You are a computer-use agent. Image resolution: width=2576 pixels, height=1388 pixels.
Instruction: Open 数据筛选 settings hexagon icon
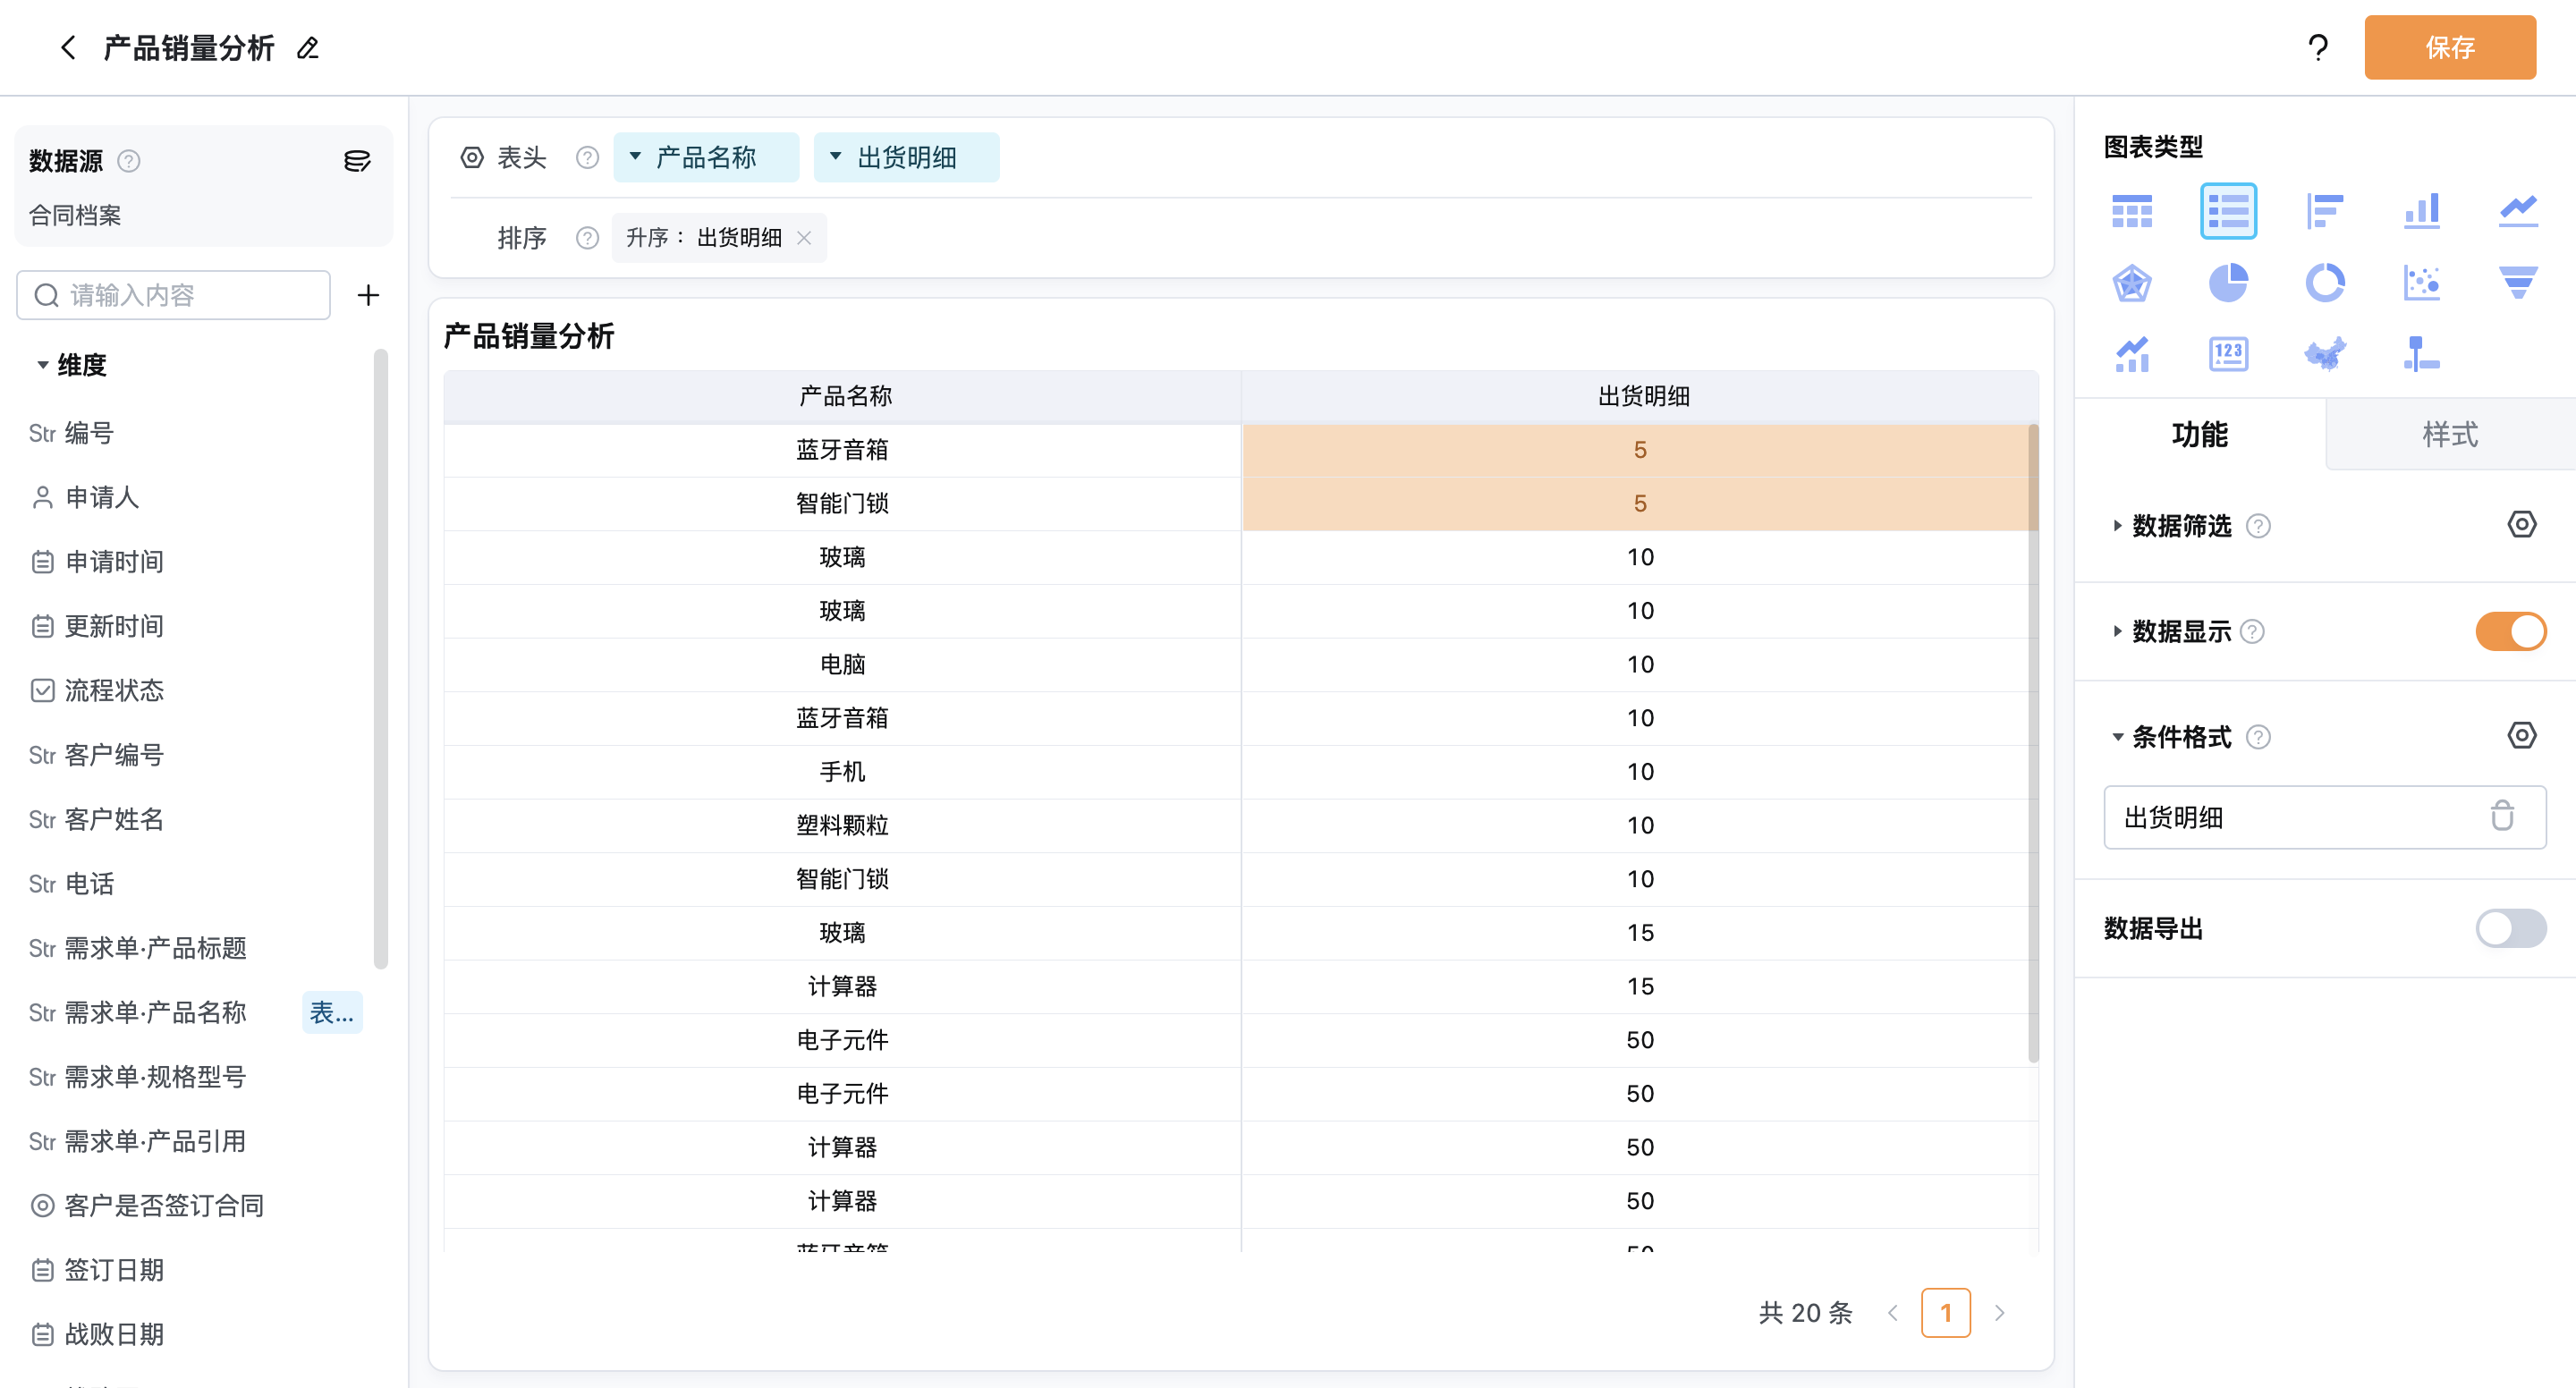(2521, 524)
